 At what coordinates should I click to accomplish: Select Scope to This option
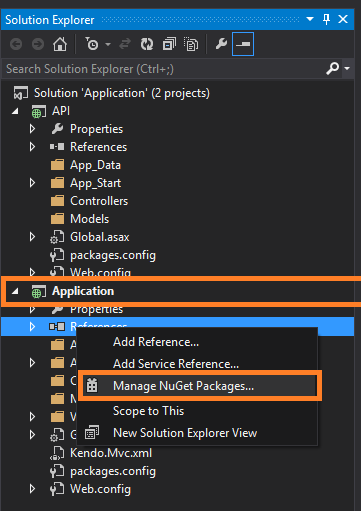(x=148, y=411)
